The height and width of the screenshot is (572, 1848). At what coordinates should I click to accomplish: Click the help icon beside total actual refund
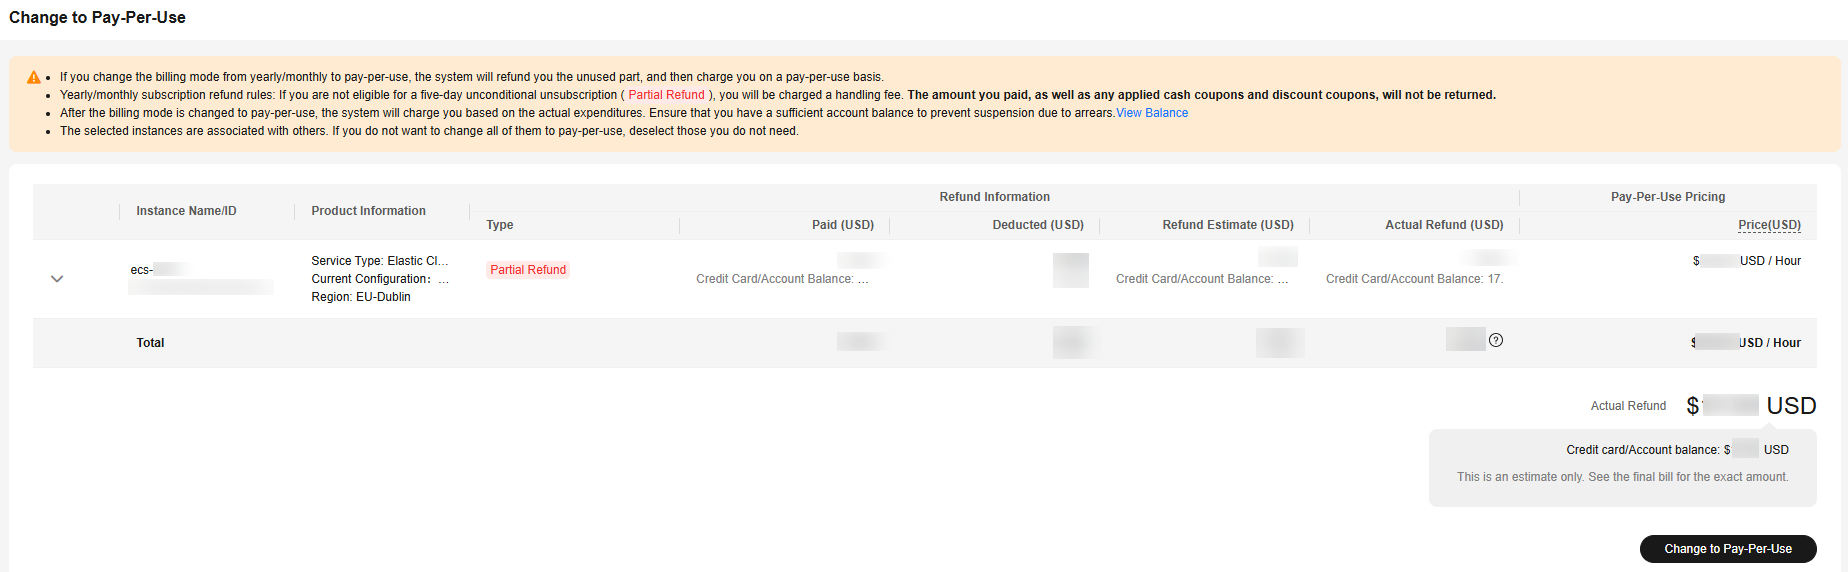1496,340
